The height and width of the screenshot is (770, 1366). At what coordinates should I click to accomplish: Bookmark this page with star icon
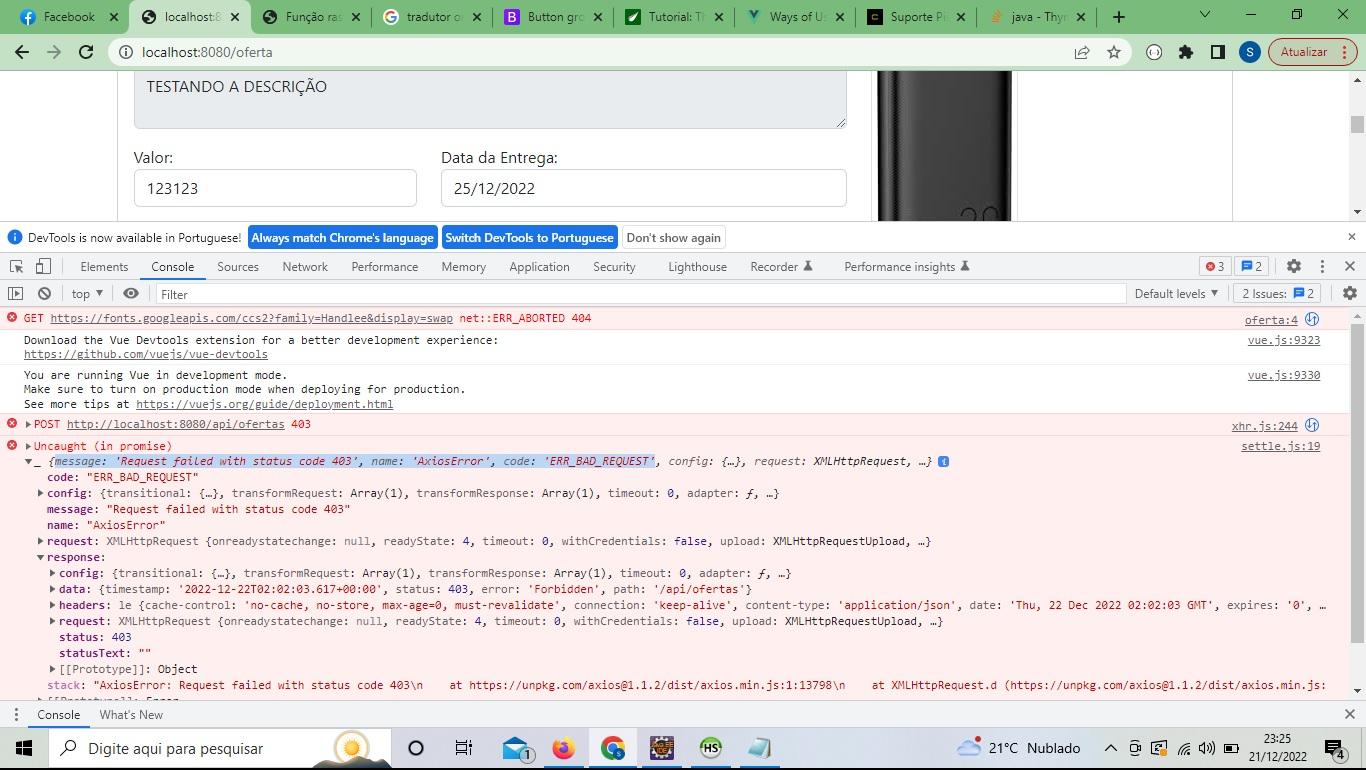(1114, 52)
